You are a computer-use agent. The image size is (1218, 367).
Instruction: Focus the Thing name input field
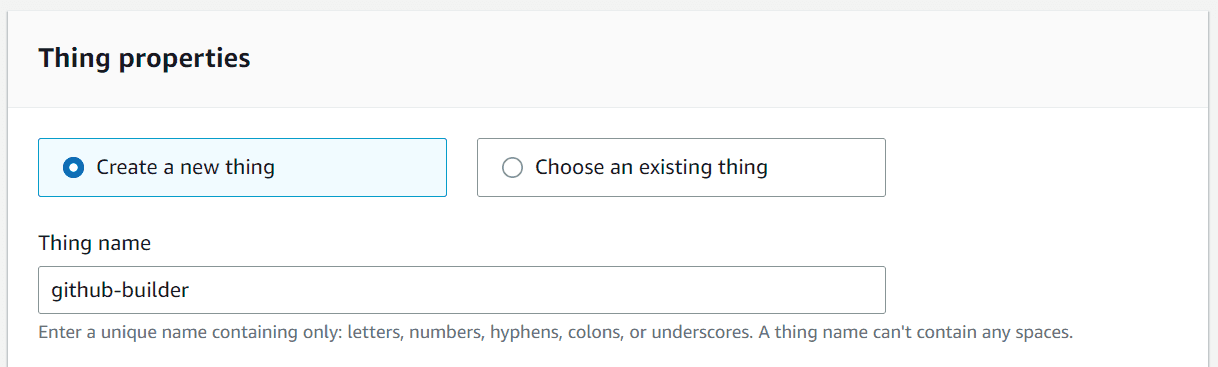(x=461, y=290)
